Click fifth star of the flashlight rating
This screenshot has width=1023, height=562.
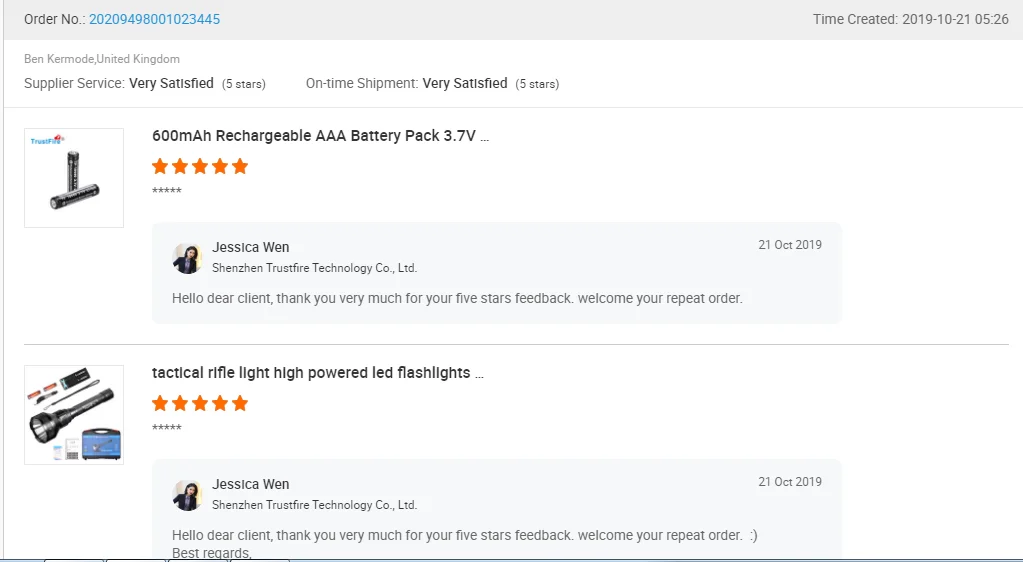(240, 404)
